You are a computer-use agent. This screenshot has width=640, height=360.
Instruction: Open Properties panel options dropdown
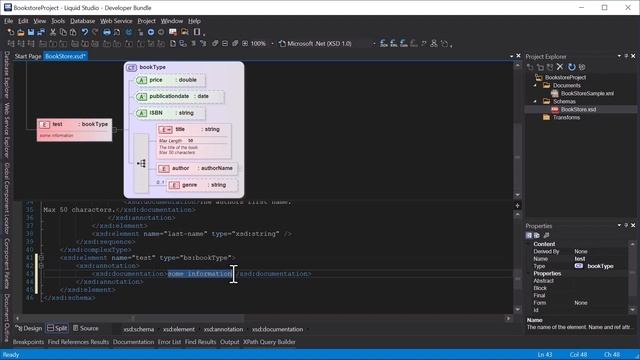[x=619, y=225]
